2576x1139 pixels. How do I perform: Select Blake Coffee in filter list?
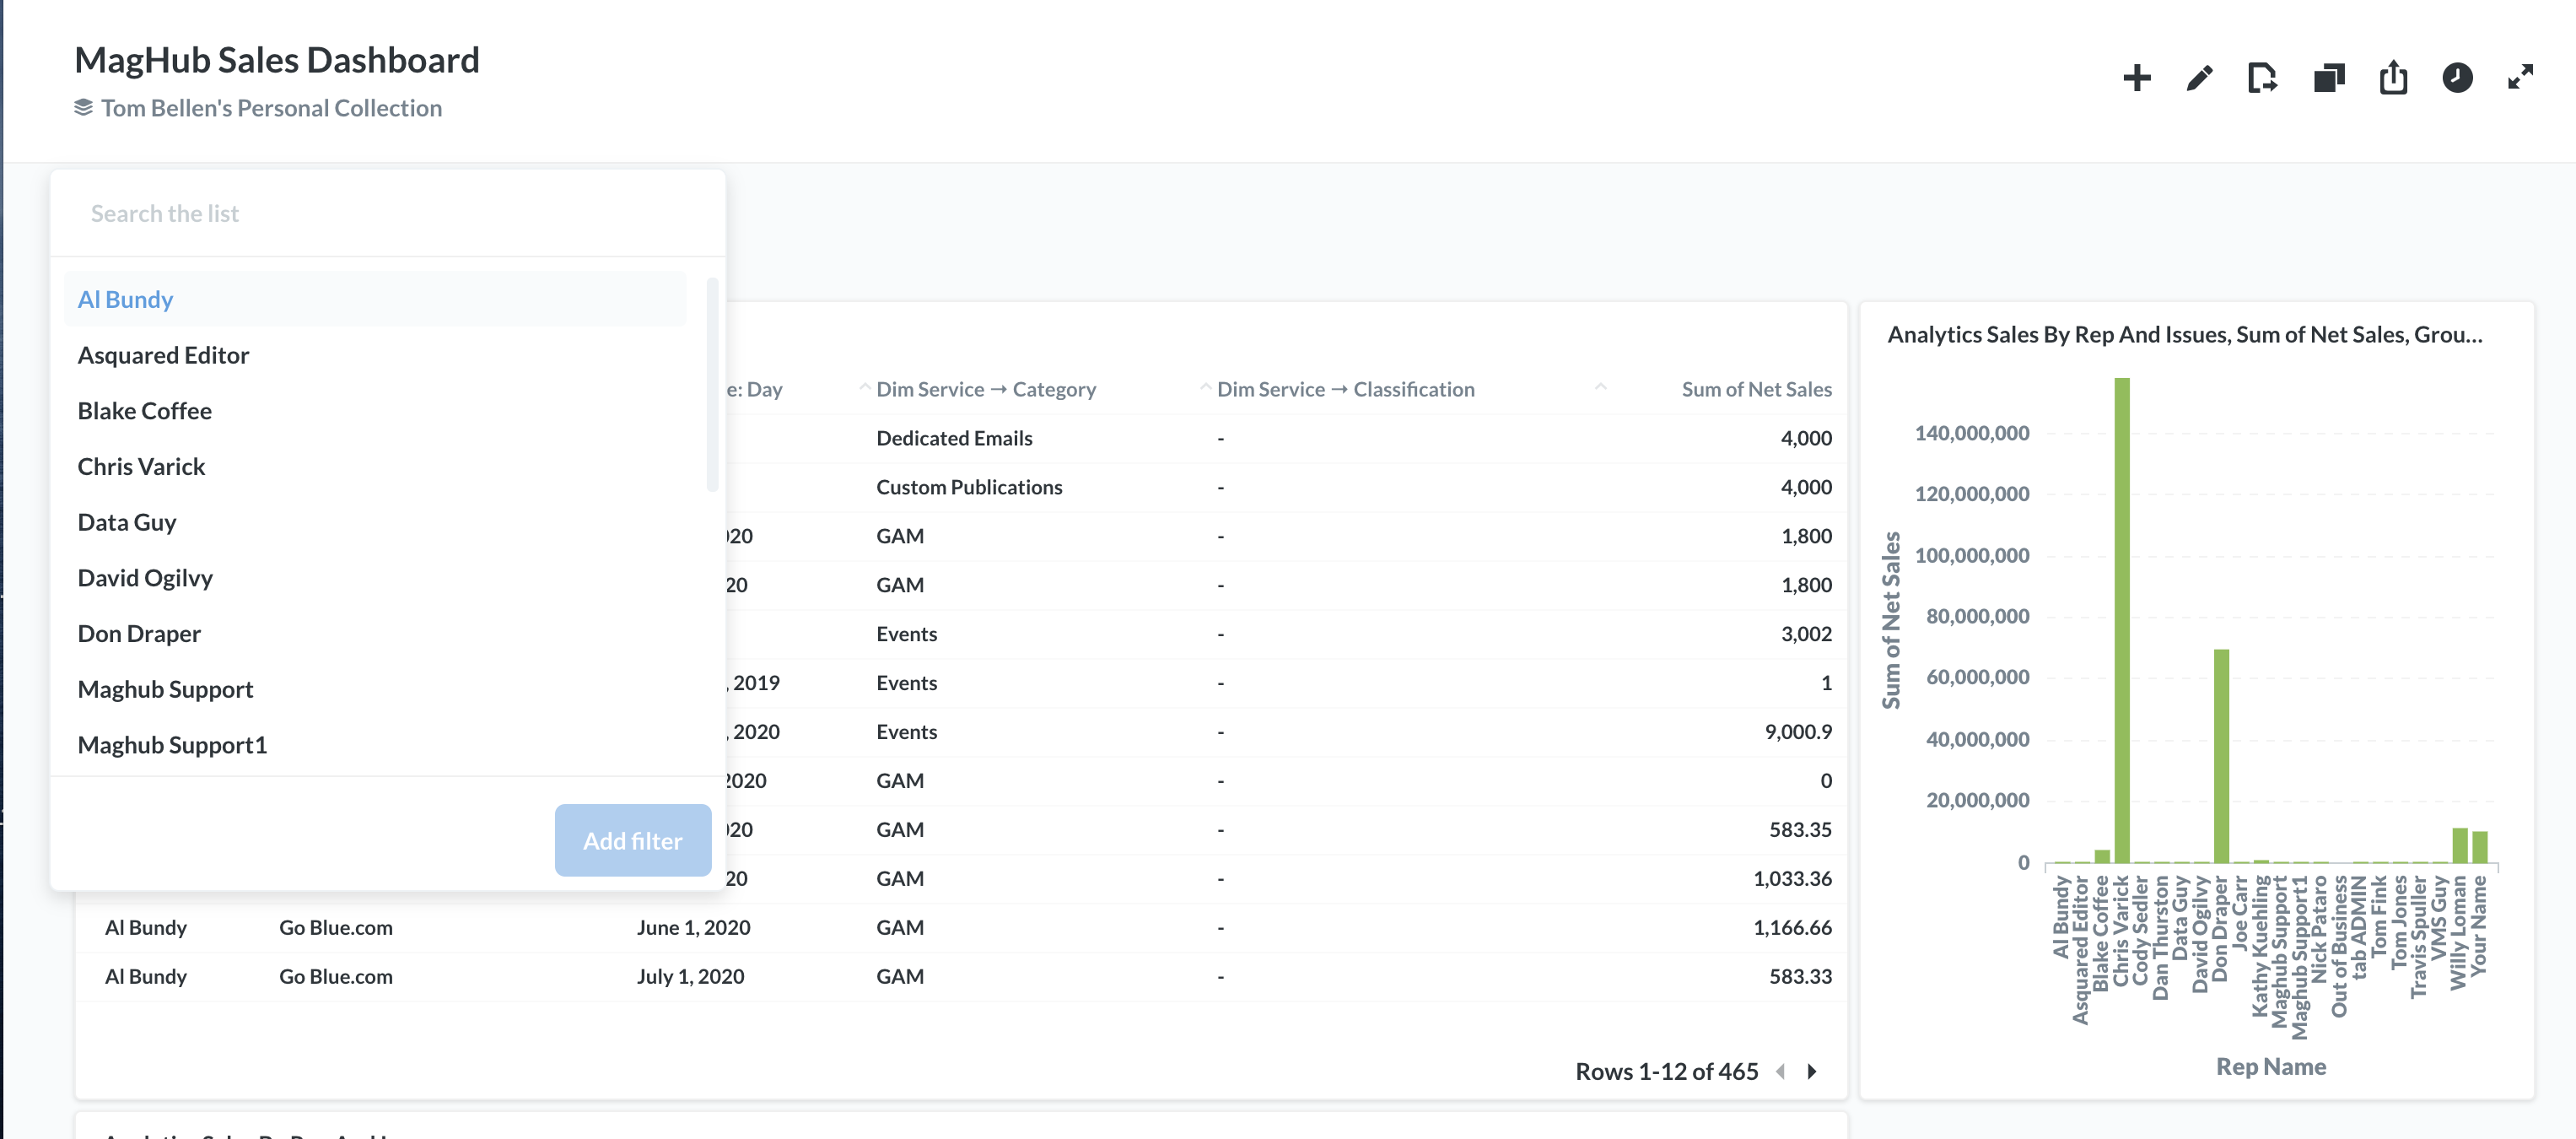(x=375, y=411)
